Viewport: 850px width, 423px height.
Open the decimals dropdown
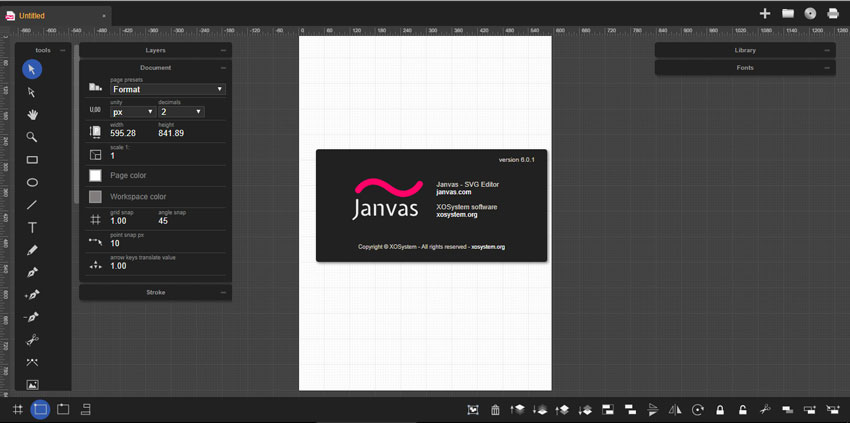tap(181, 112)
